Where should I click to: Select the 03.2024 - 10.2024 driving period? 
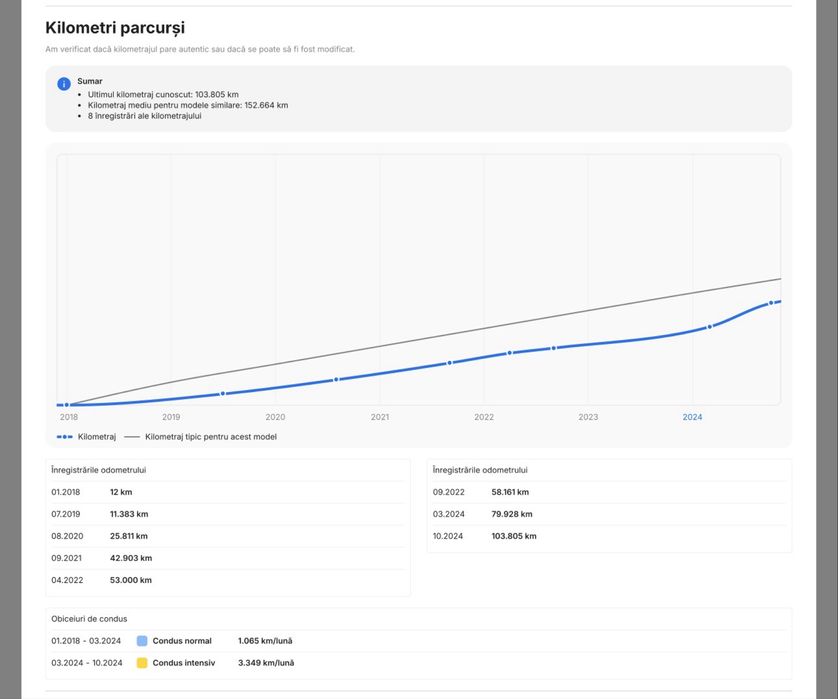coord(87,663)
